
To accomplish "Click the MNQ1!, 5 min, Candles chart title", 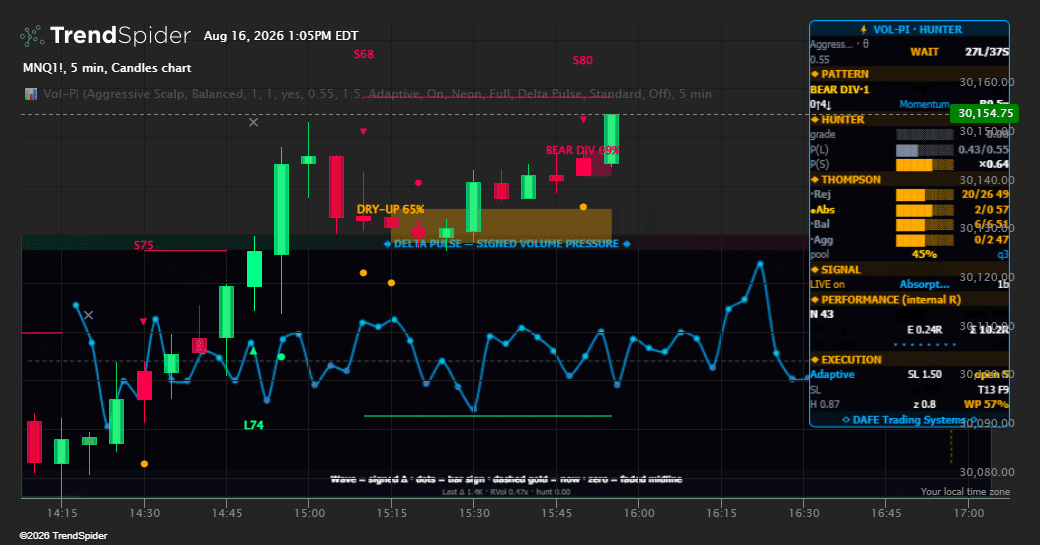I will pos(107,68).
